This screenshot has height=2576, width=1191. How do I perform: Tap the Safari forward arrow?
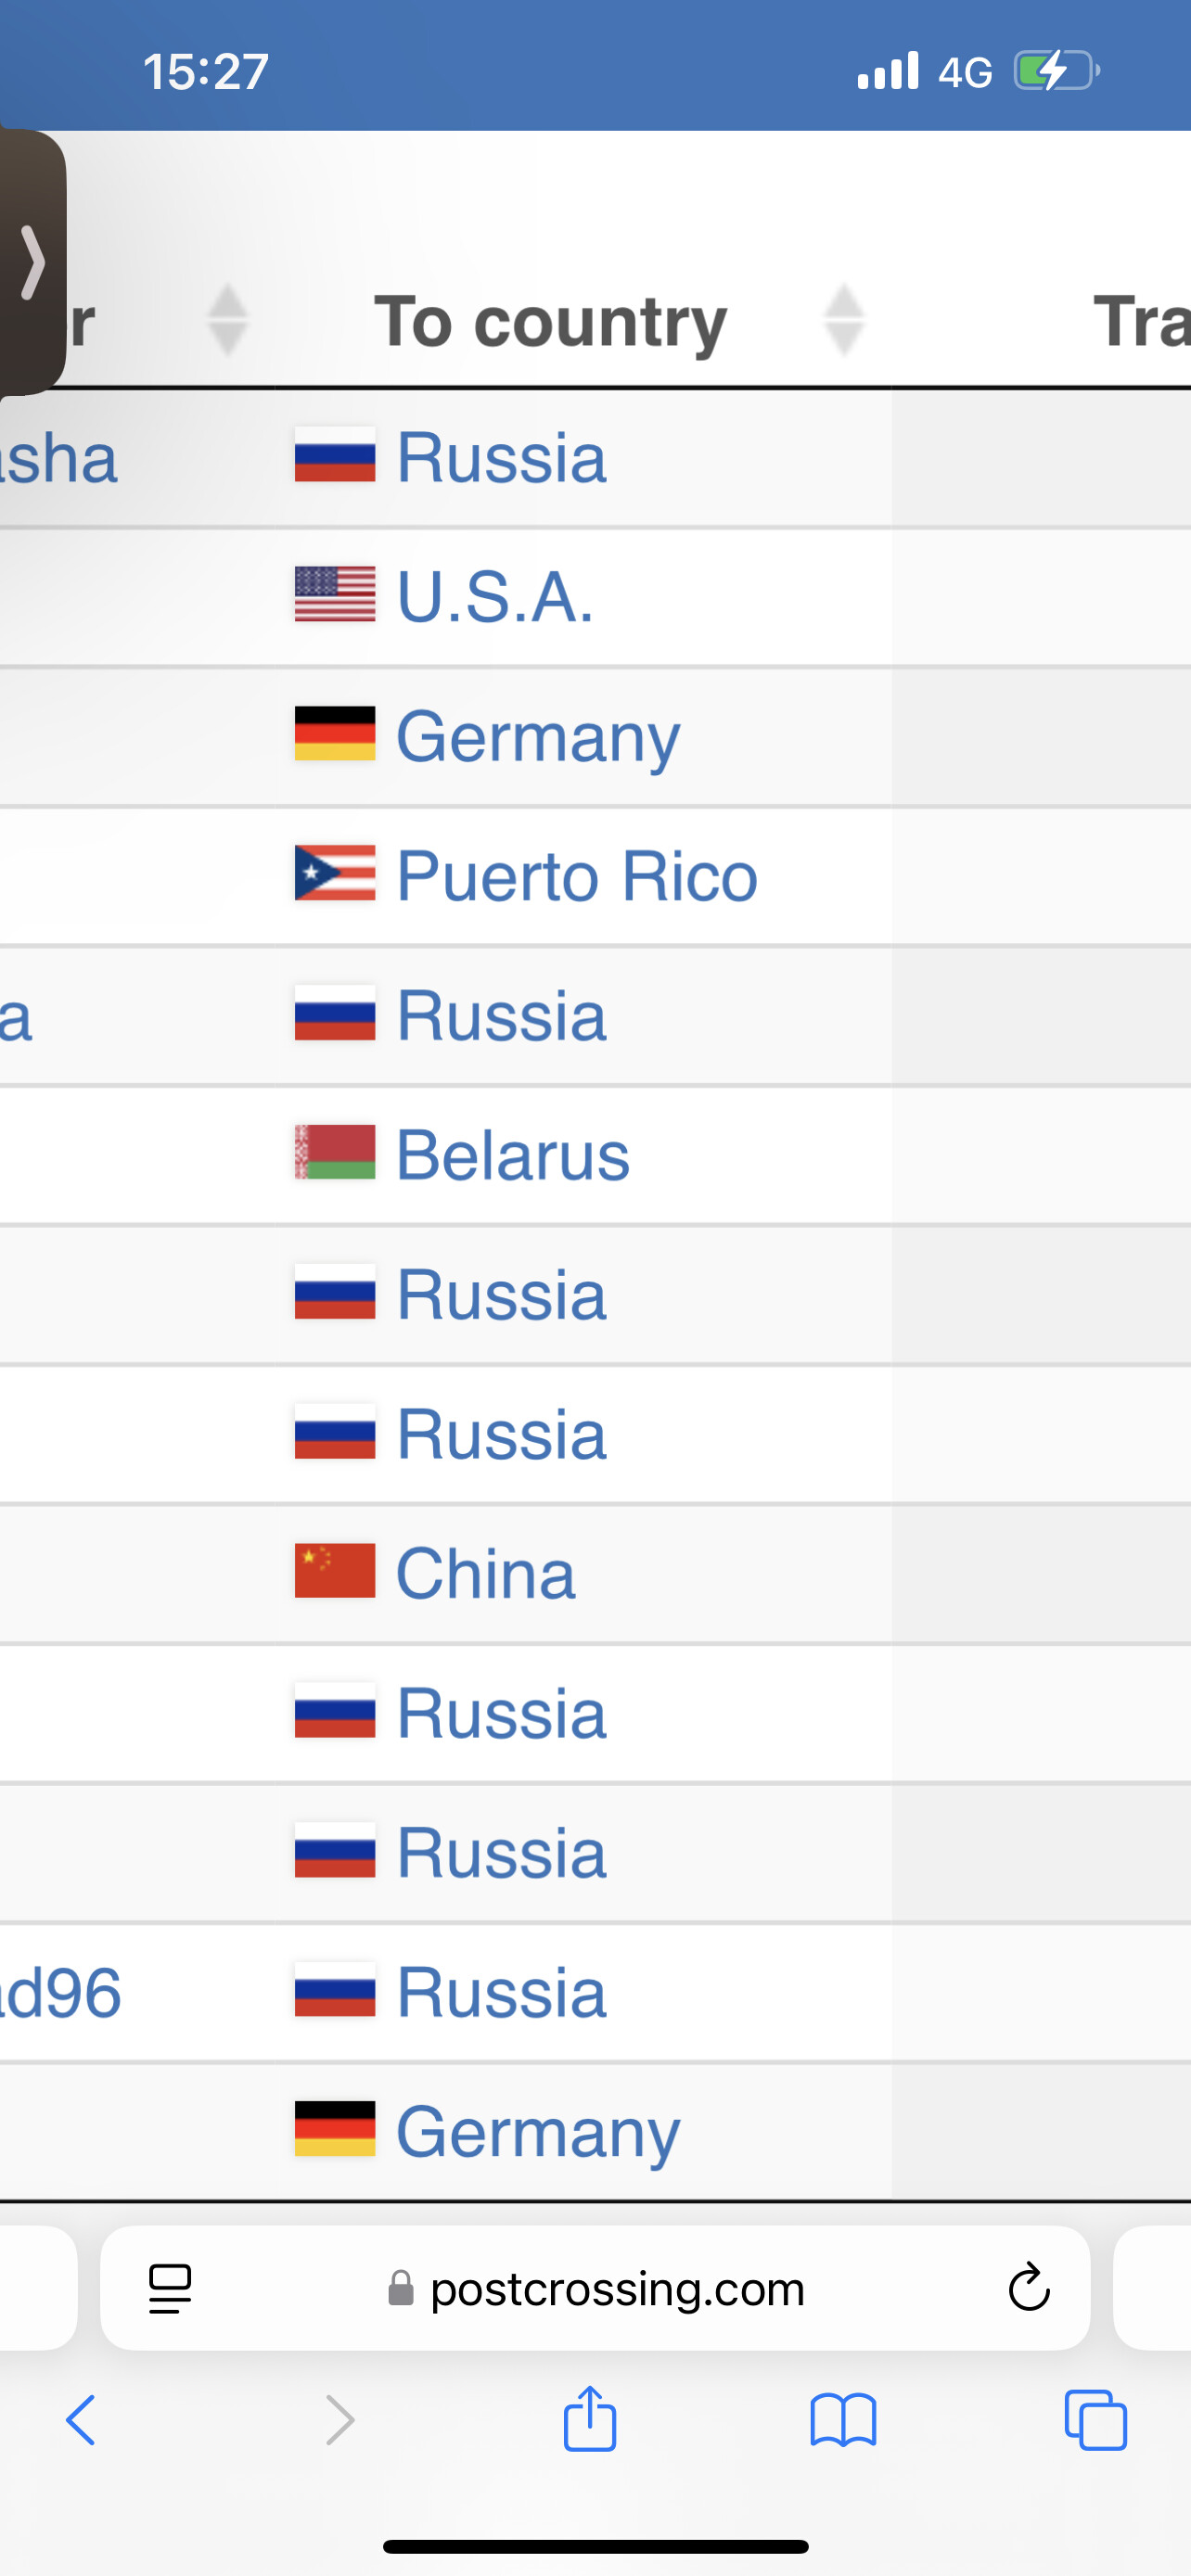340,2421
